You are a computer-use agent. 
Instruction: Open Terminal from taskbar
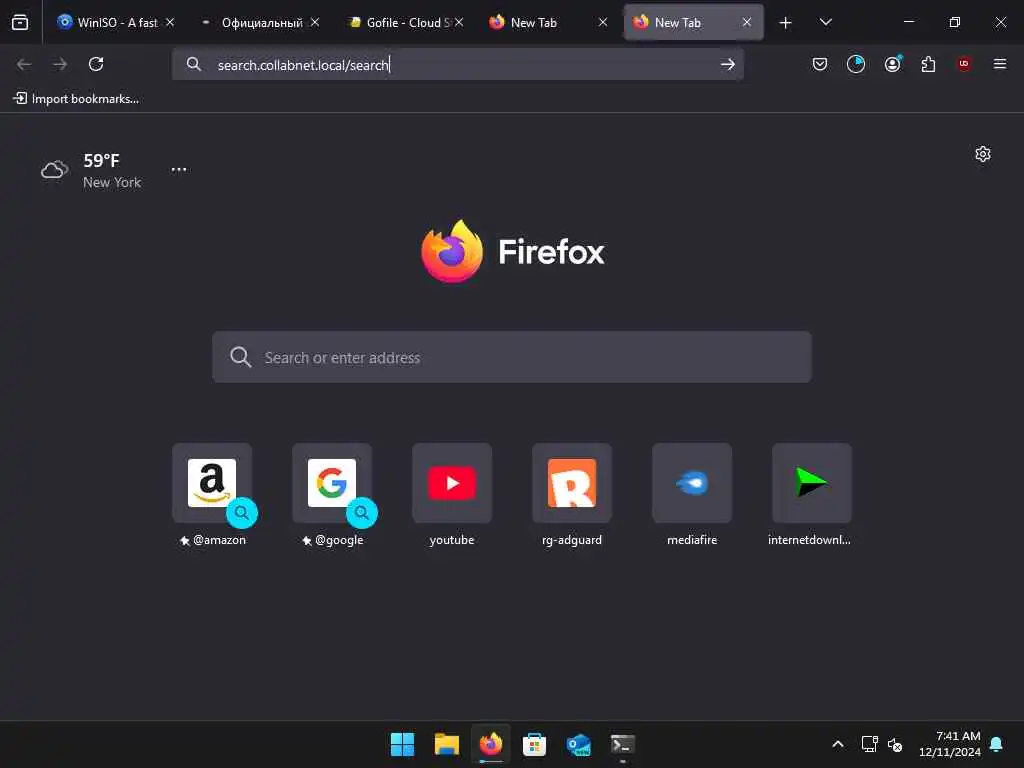click(622, 744)
